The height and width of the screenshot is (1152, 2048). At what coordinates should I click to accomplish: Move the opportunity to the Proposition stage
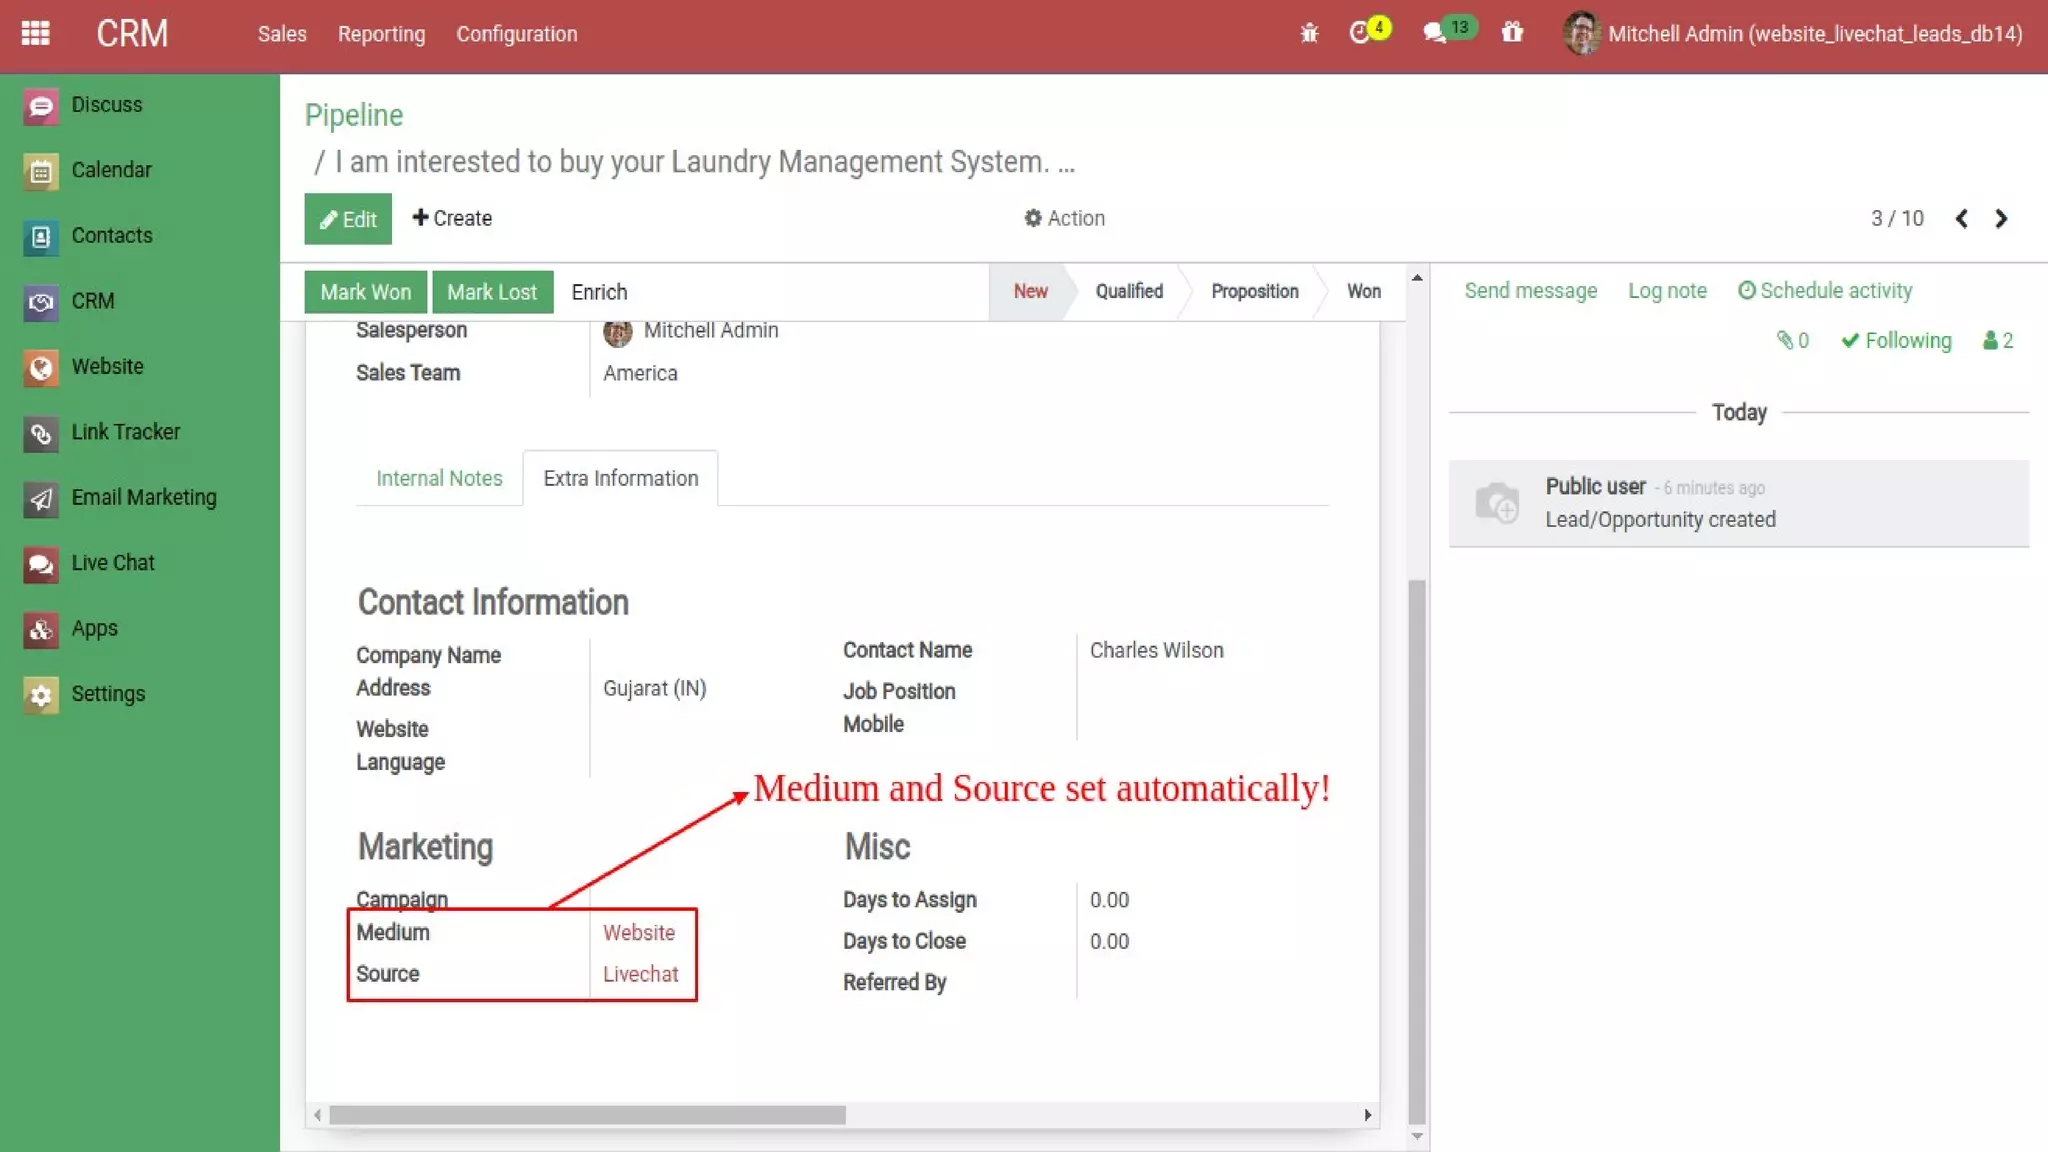(1254, 292)
